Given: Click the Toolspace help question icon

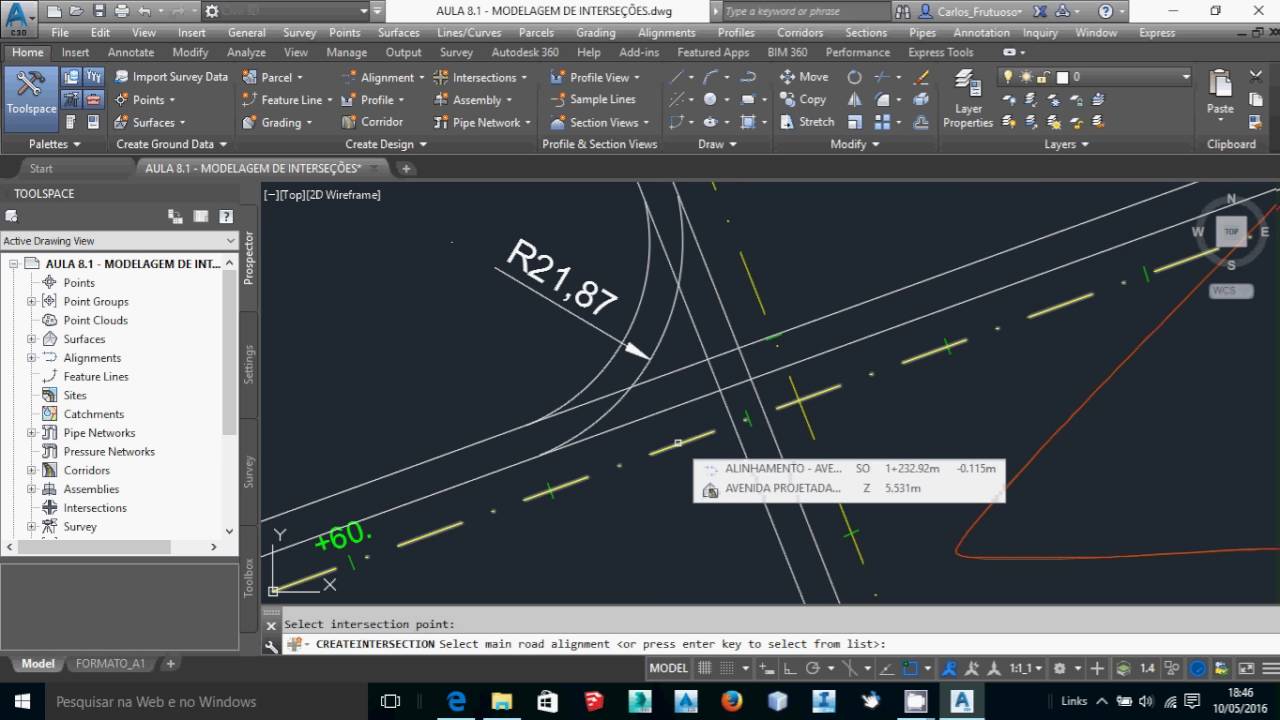Looking at the screenshot, I should tap(226, 216).
